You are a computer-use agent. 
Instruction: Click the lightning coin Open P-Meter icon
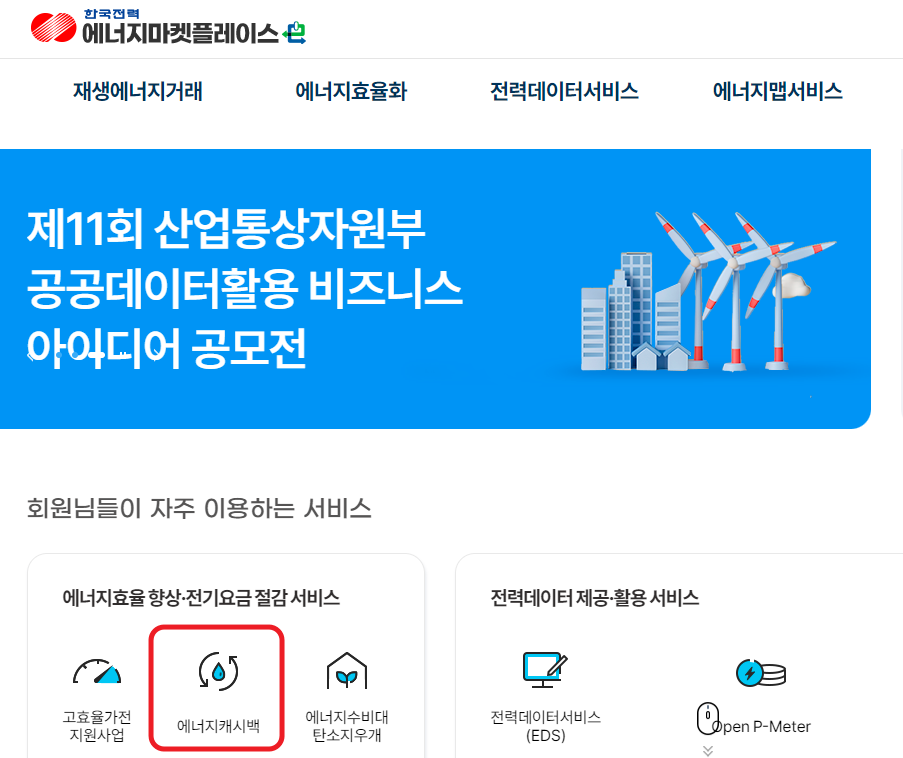pos(761,673)
